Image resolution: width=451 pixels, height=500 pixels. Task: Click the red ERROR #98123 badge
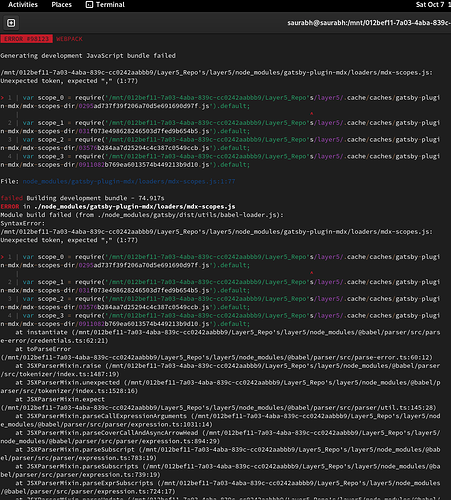click(26, 39)
